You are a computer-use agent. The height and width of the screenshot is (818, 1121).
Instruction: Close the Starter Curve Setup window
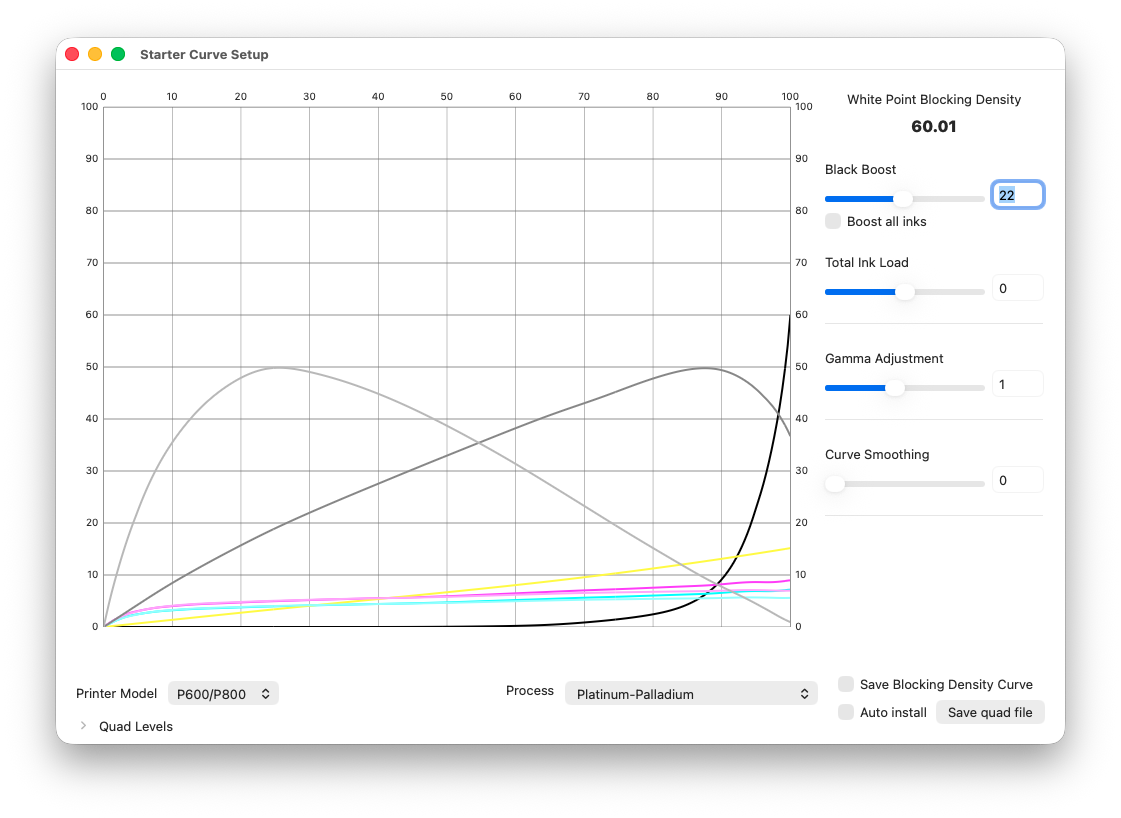72,54
